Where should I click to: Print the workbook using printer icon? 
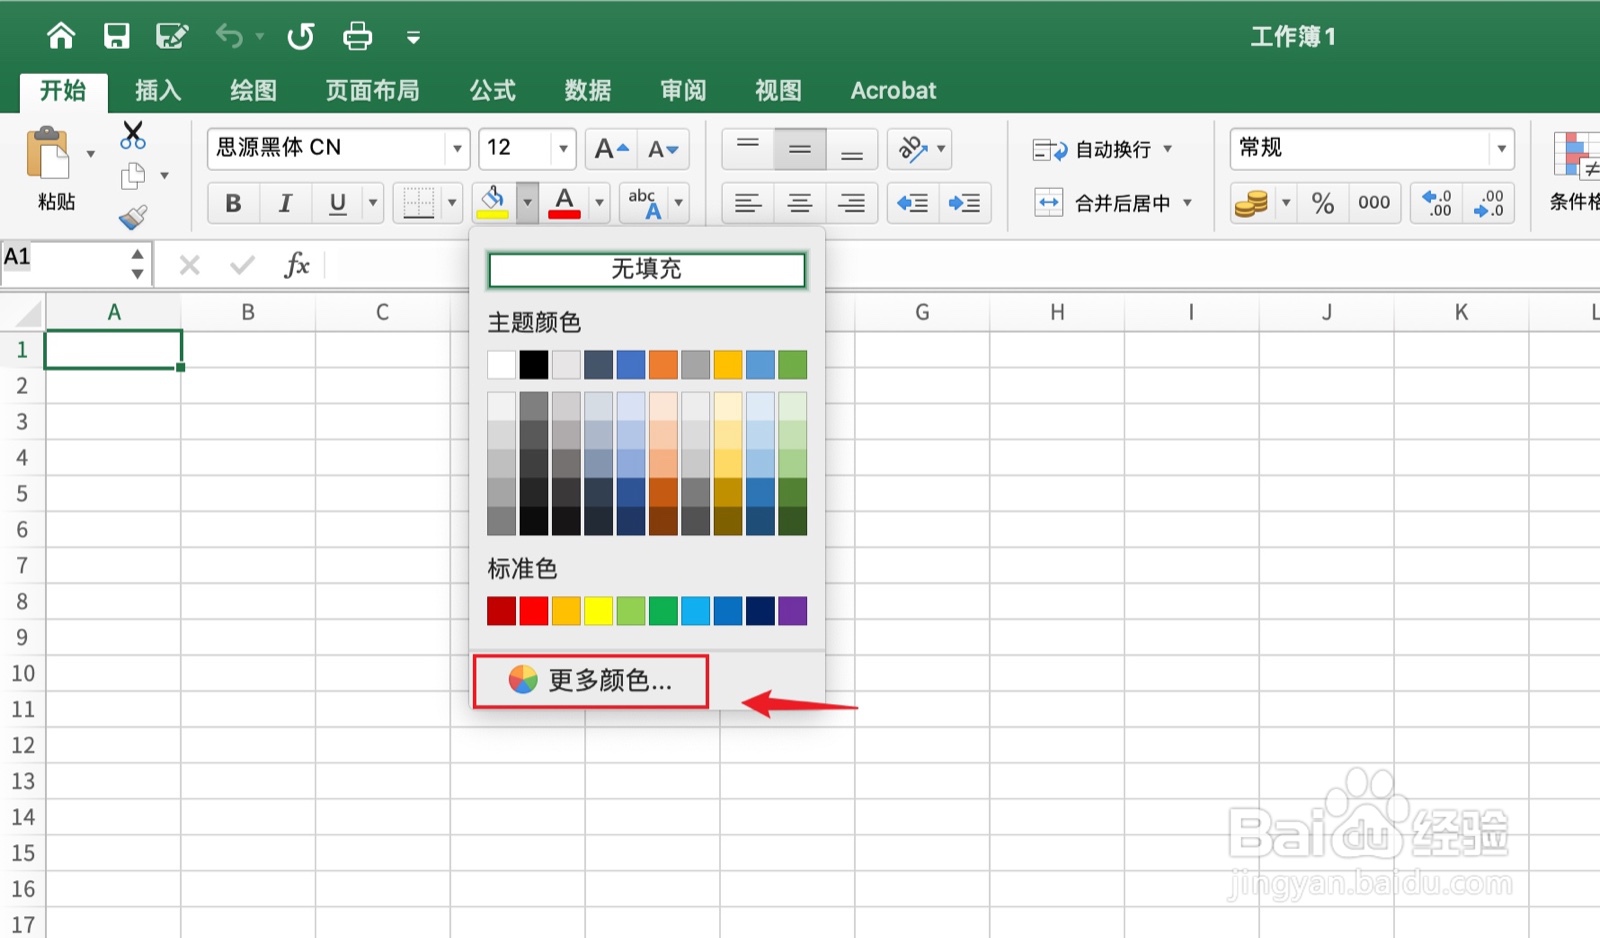point(357,37)
